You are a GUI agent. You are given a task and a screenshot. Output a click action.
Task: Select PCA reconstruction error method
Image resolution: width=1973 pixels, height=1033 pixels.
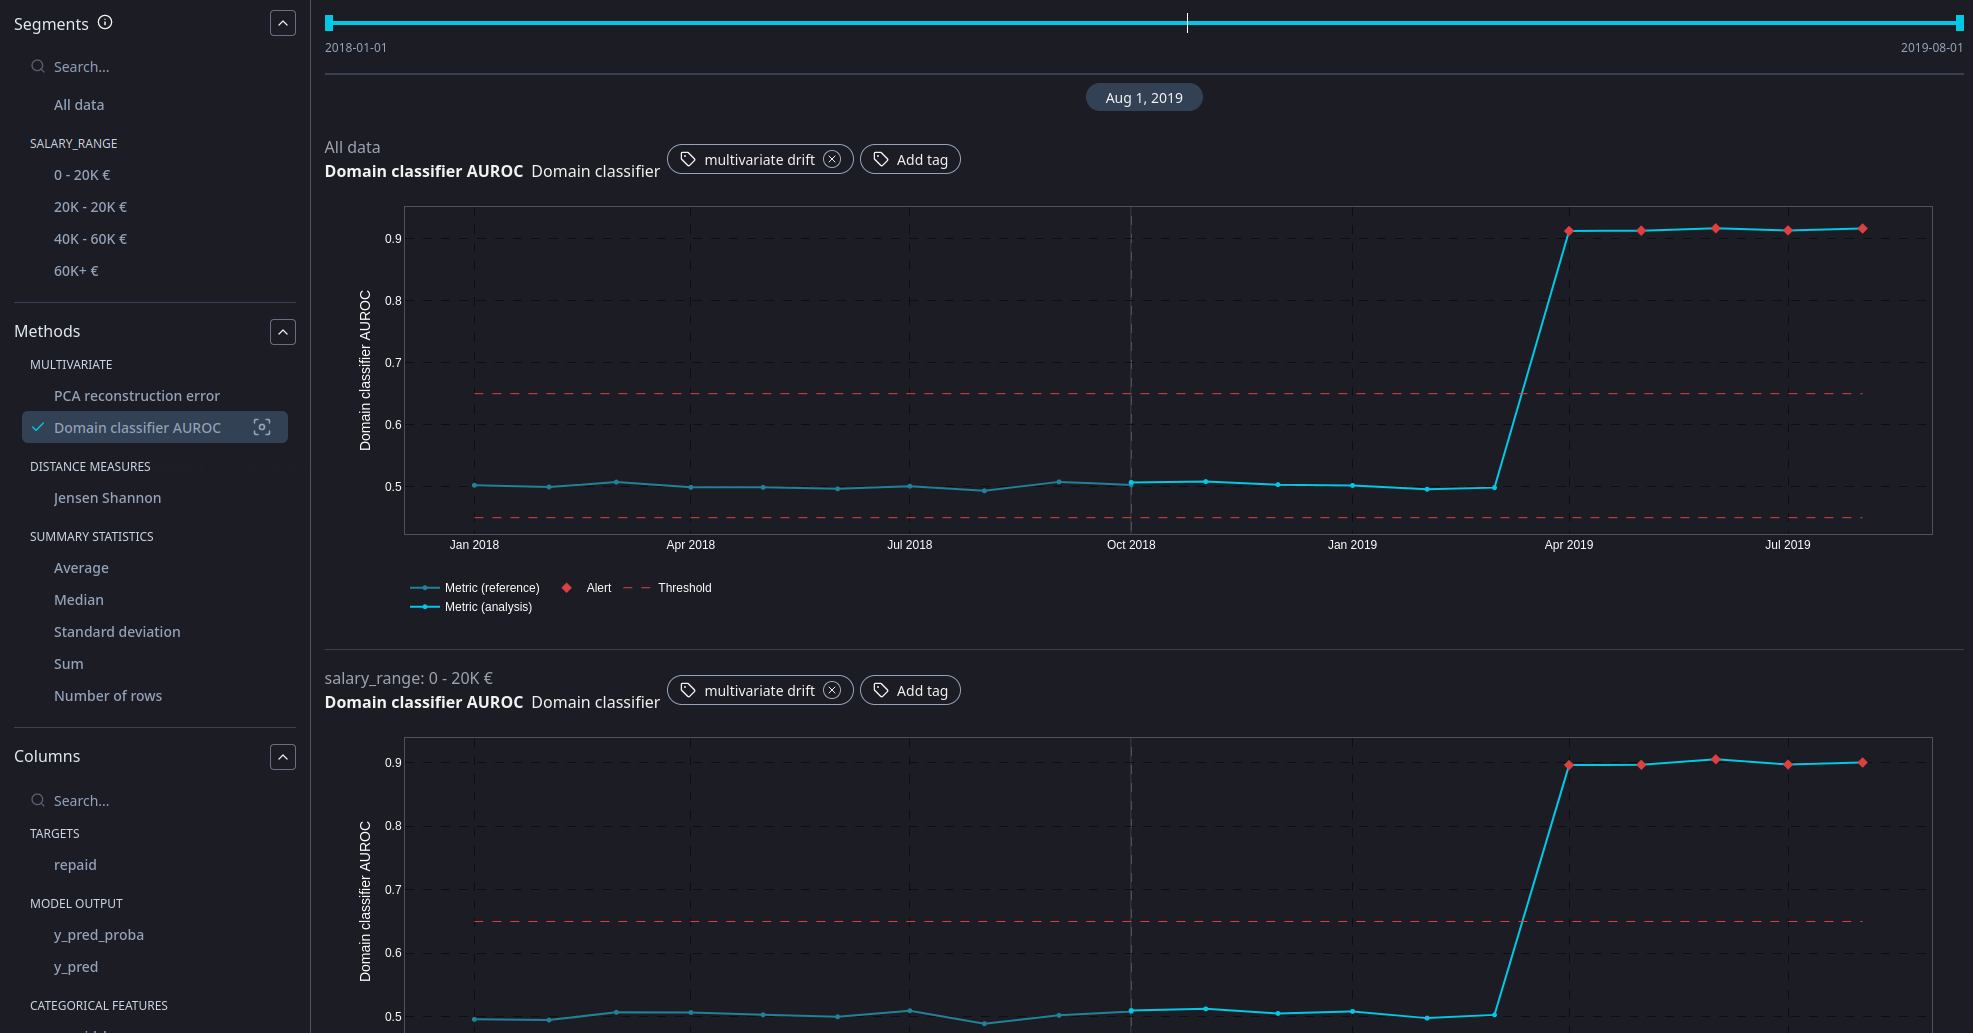coord(137,396)
